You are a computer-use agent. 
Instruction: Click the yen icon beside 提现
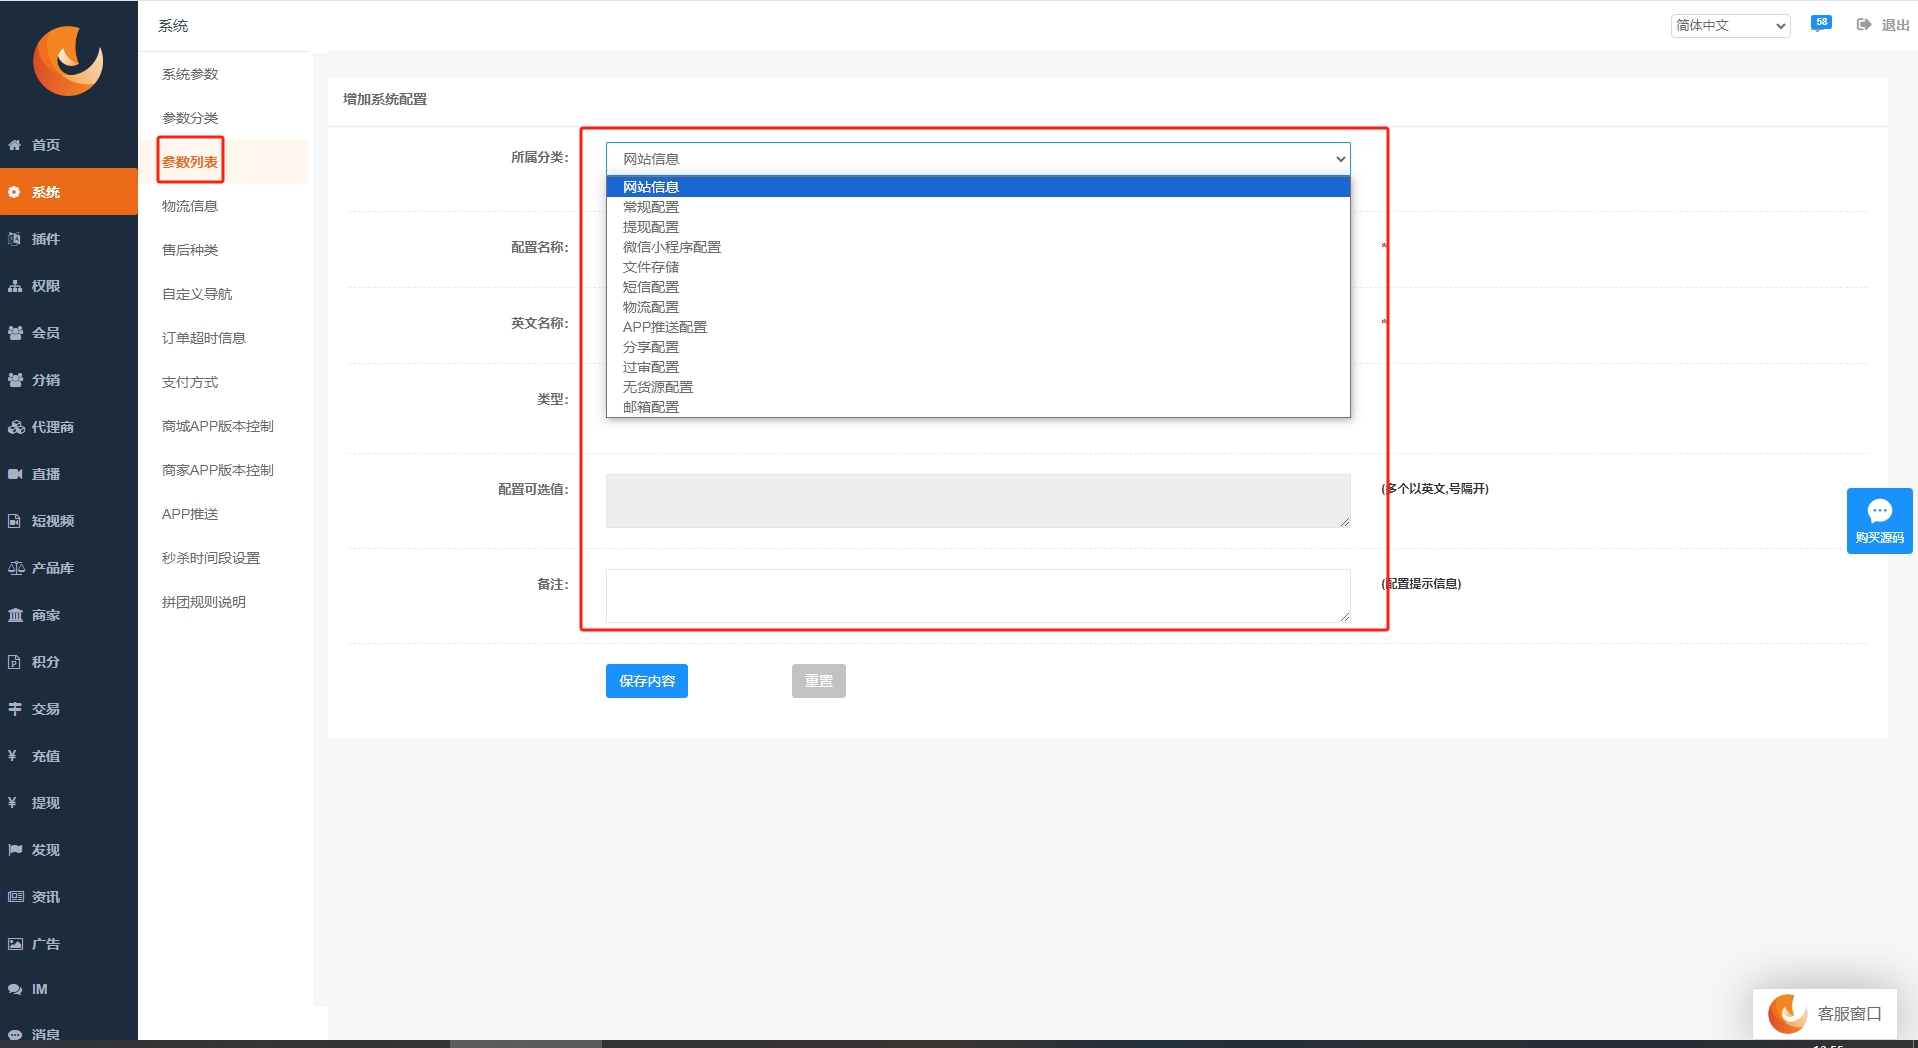click(12, 803)
